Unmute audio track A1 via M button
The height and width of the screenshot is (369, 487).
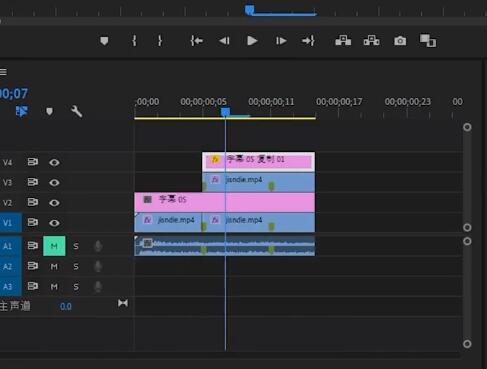(x=54, y=246)
